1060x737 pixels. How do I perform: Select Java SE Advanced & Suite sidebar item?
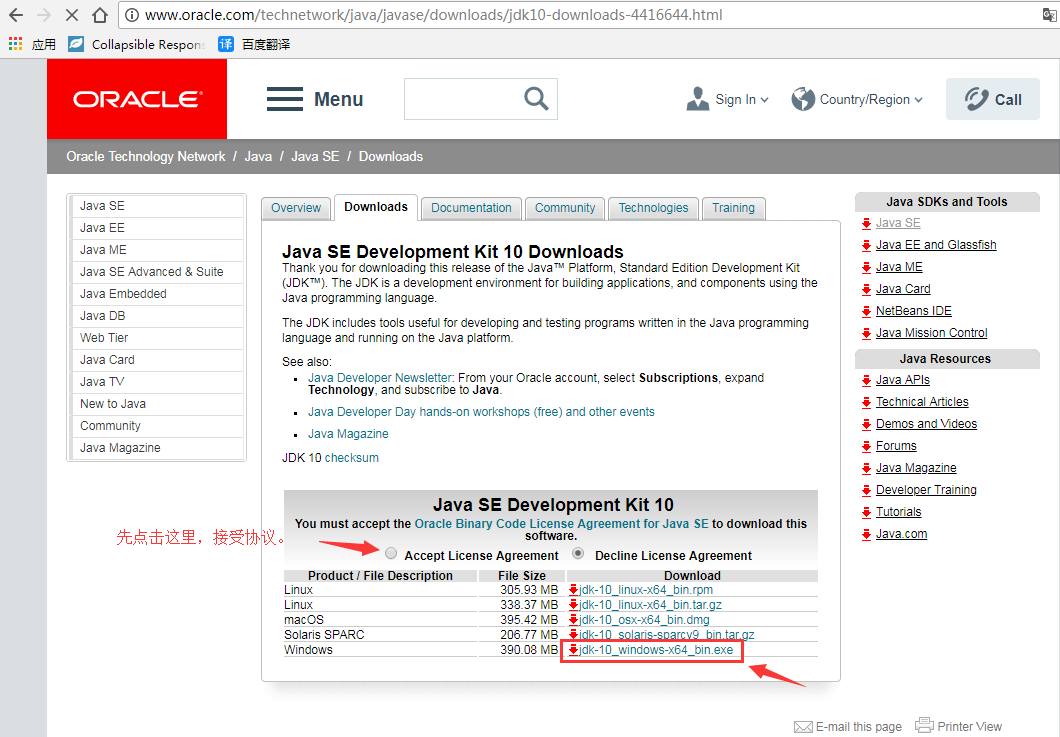[x=156, y=272]
